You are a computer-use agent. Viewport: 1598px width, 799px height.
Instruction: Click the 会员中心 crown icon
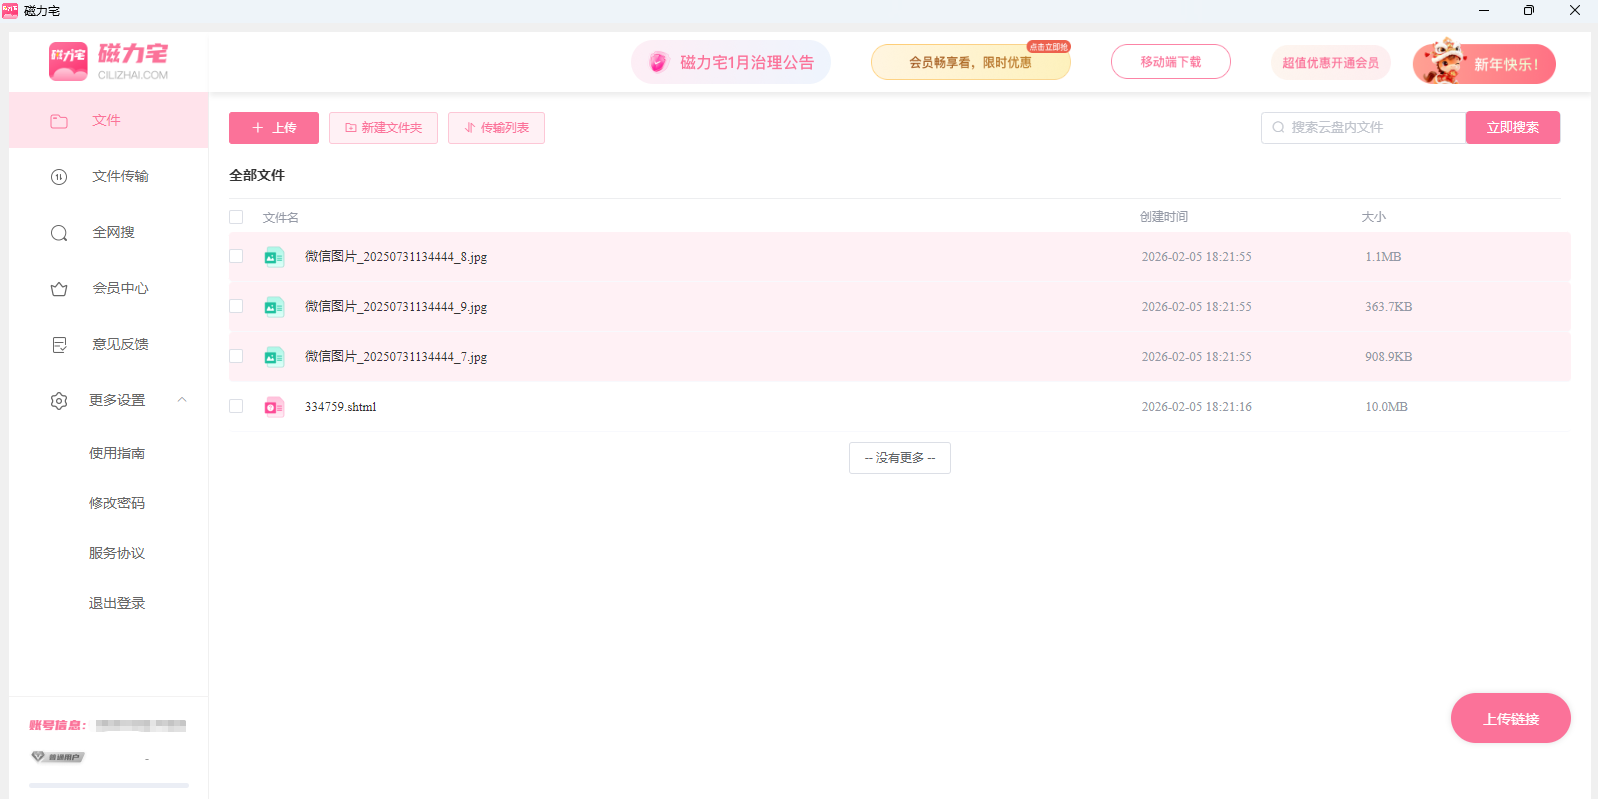click(59, 289)
